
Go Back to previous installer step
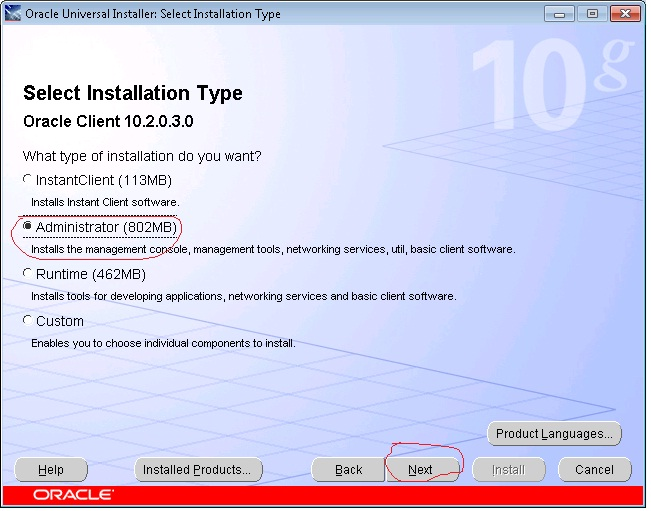pyautogui.click(x=349, y=472)
